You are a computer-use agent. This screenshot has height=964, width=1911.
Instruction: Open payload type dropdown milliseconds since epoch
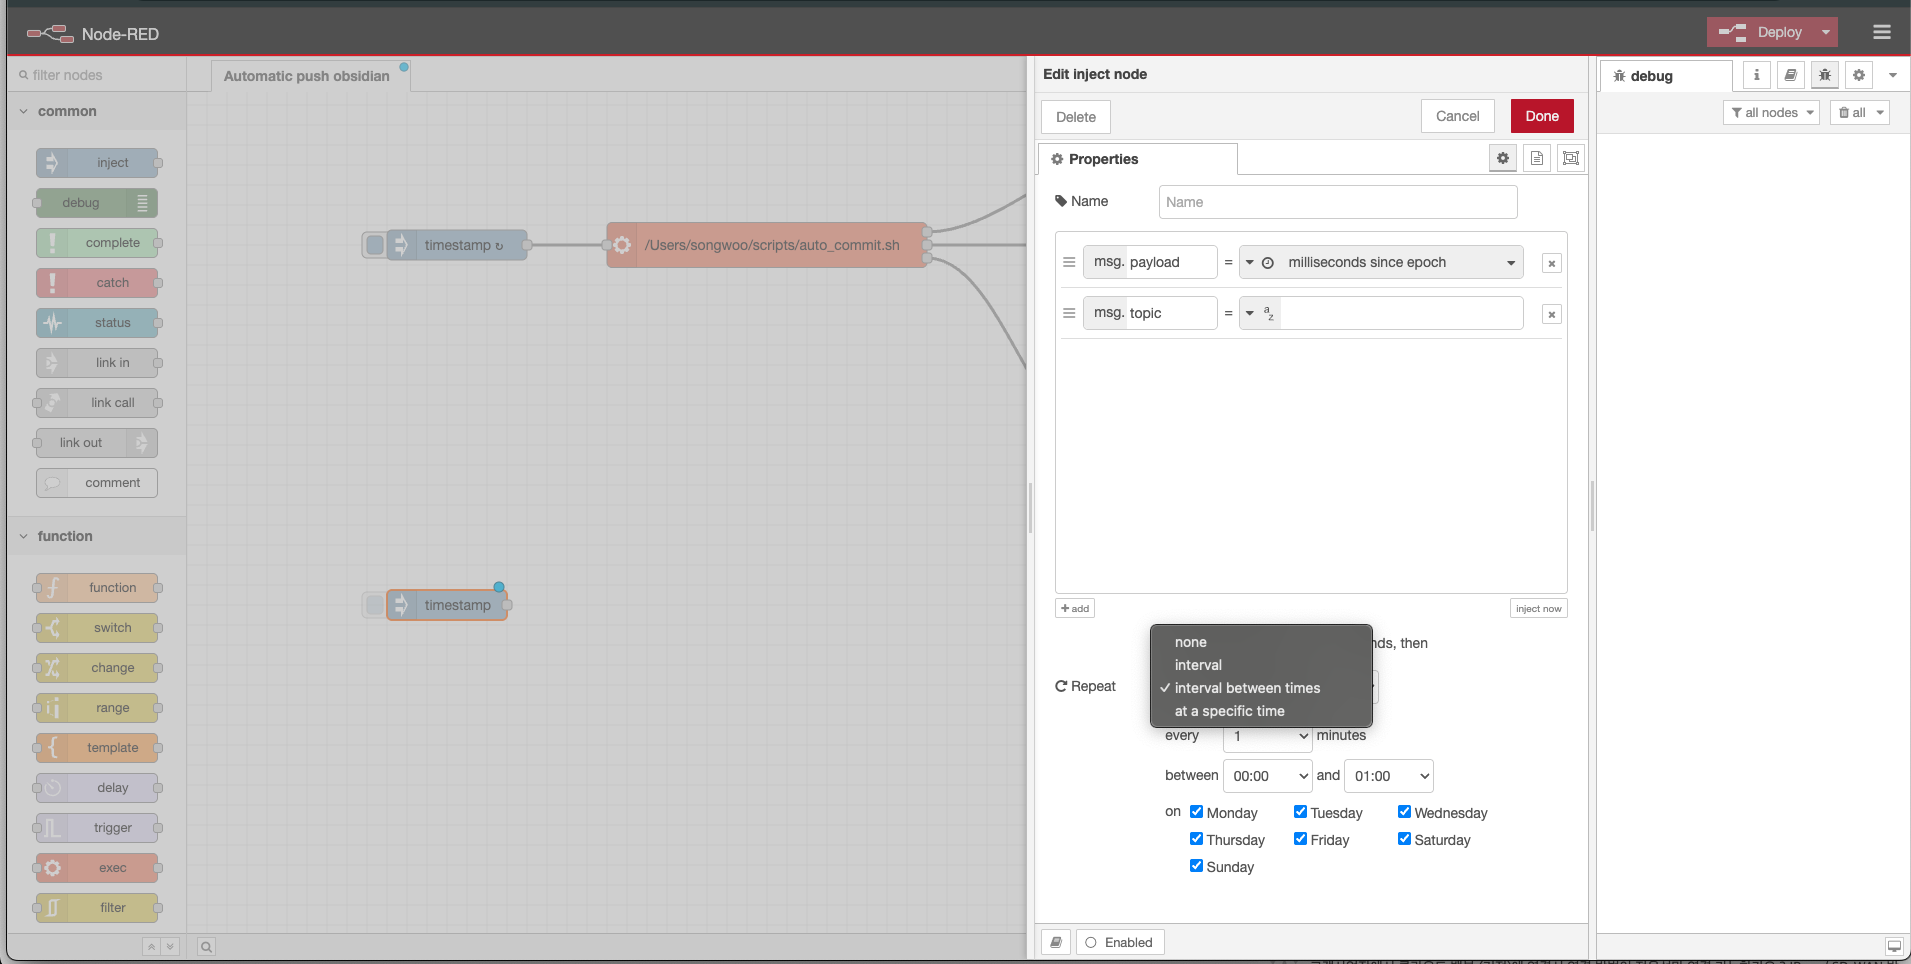point(1381,262)
